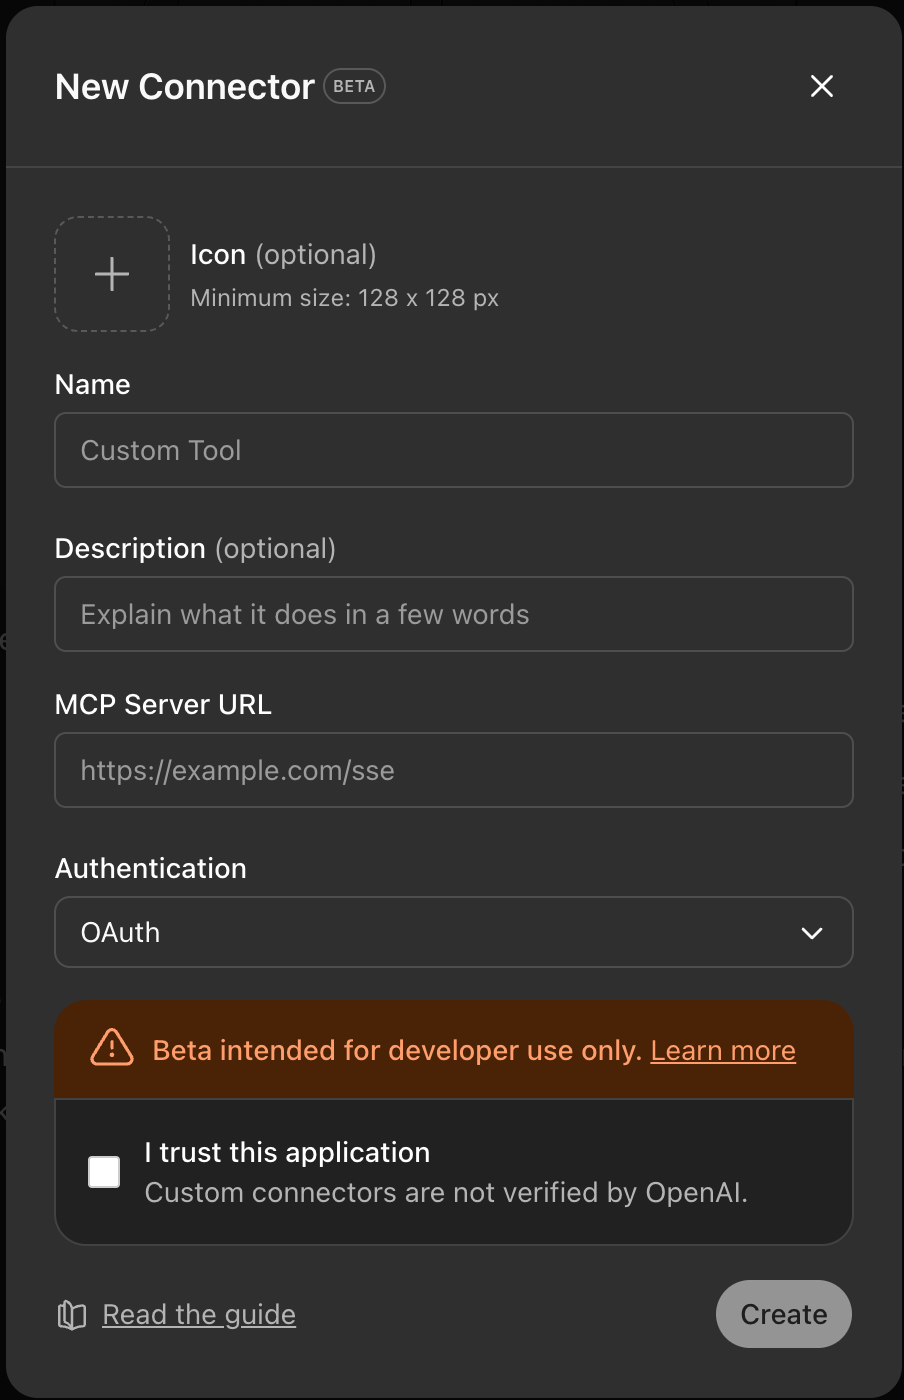The width and height of the screenshot is (904, 1400).
Task: Click the book icon beside Read the guide
Action: (72, 1315)
